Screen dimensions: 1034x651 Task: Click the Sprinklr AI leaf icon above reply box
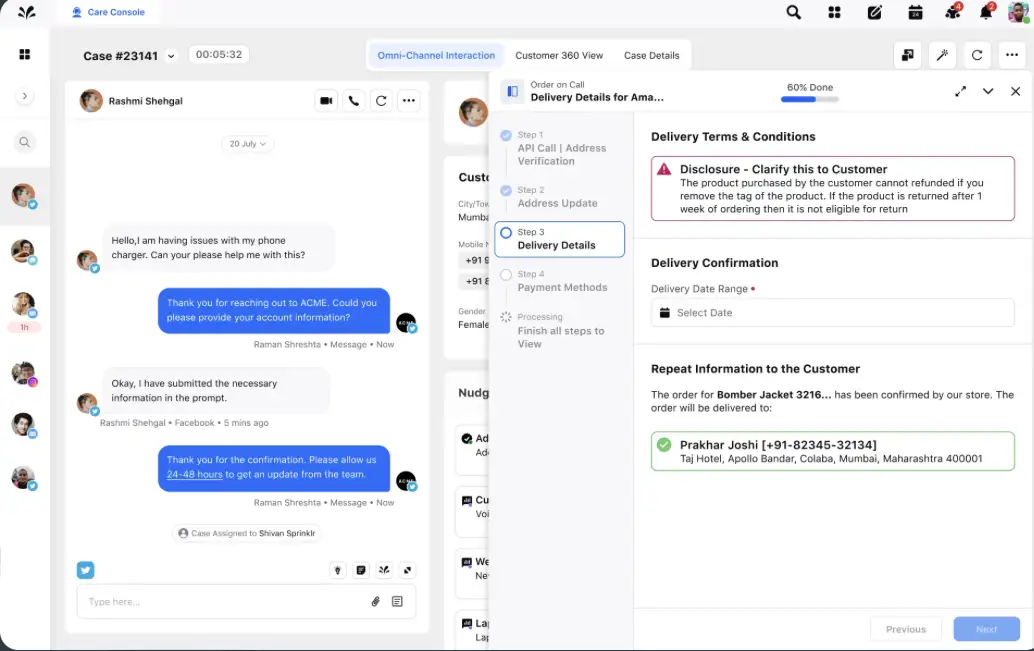click(384, 570)
